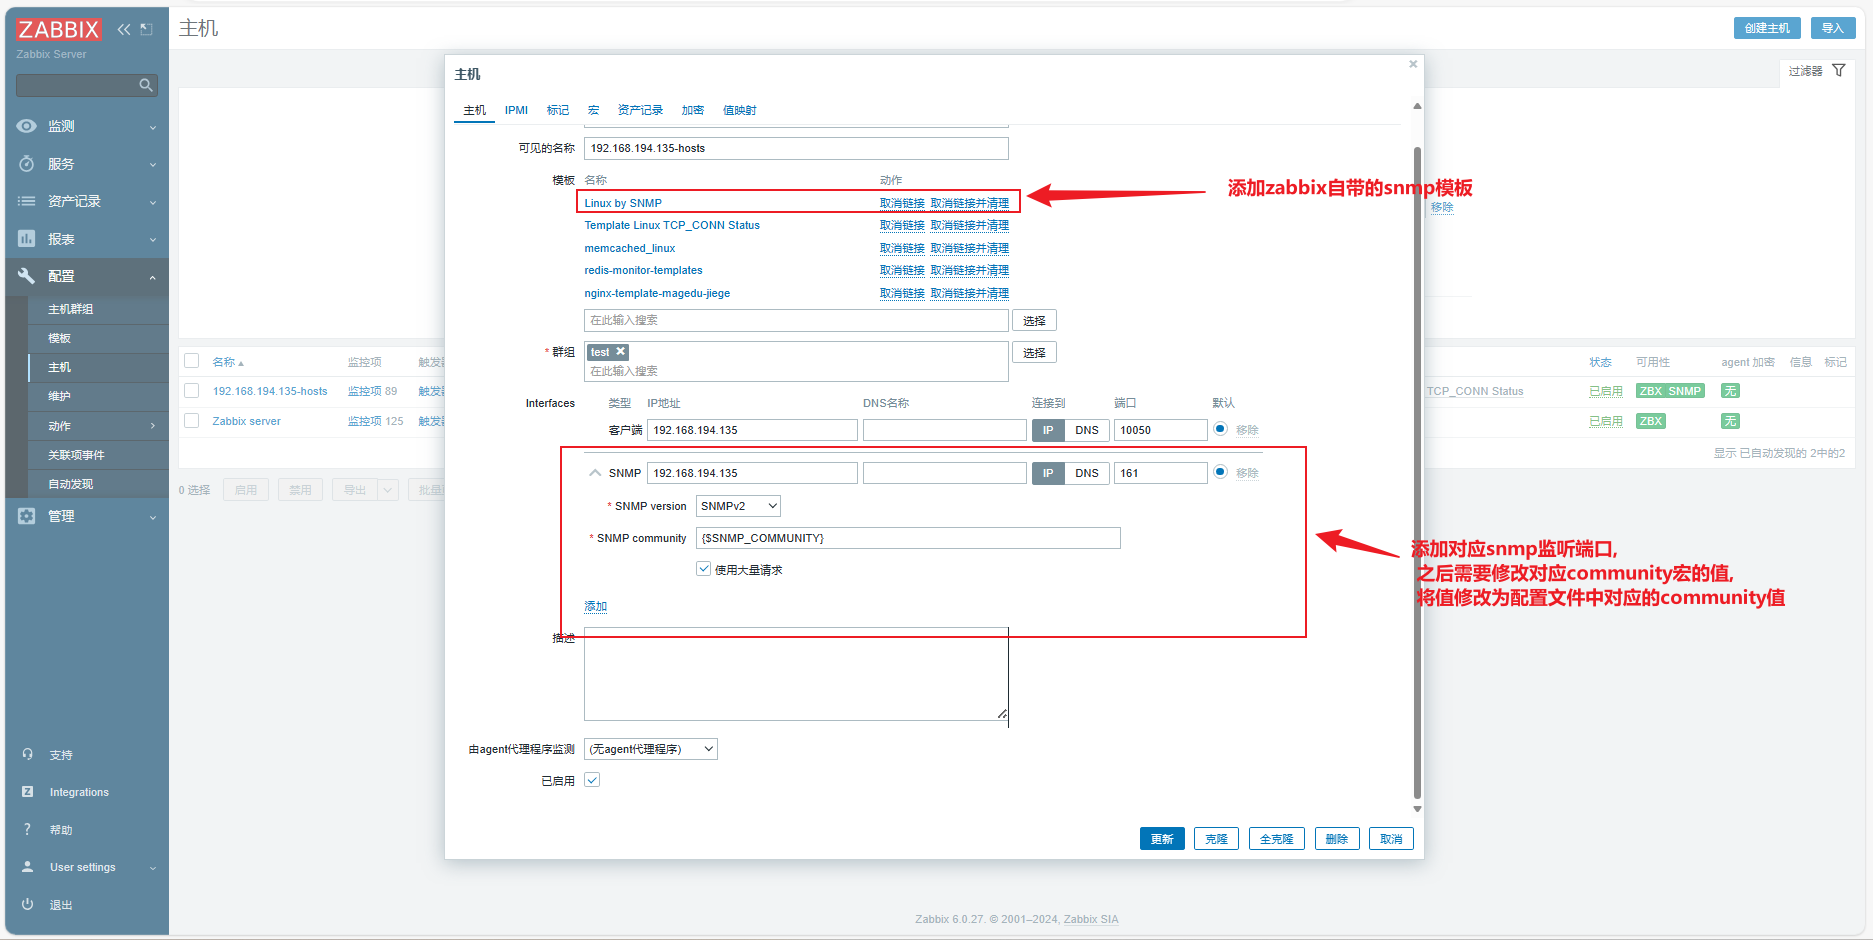This screenshot has height=940, width=1873.
Task: Open the 监测 monitoring eye icon menu
Action: click(27, 126)
